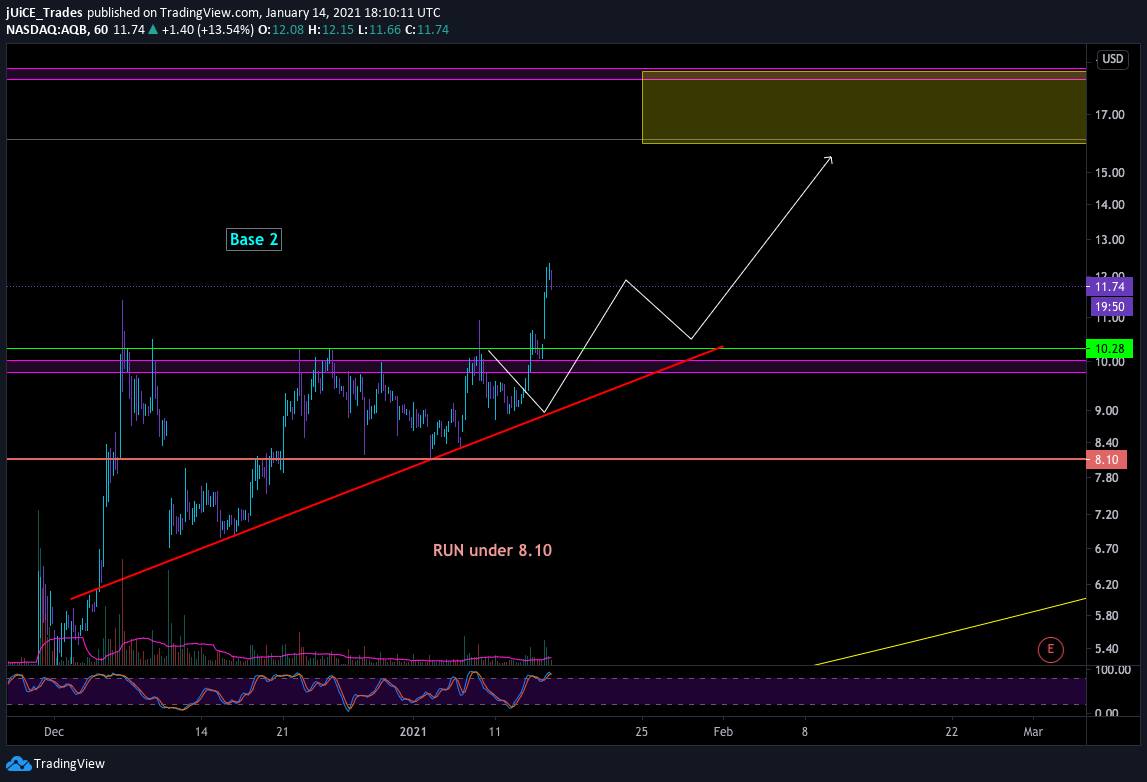Click the 17.00 price axis label
The image size is (1147, 782).
pyautogui.click(x=1110, y=115)
